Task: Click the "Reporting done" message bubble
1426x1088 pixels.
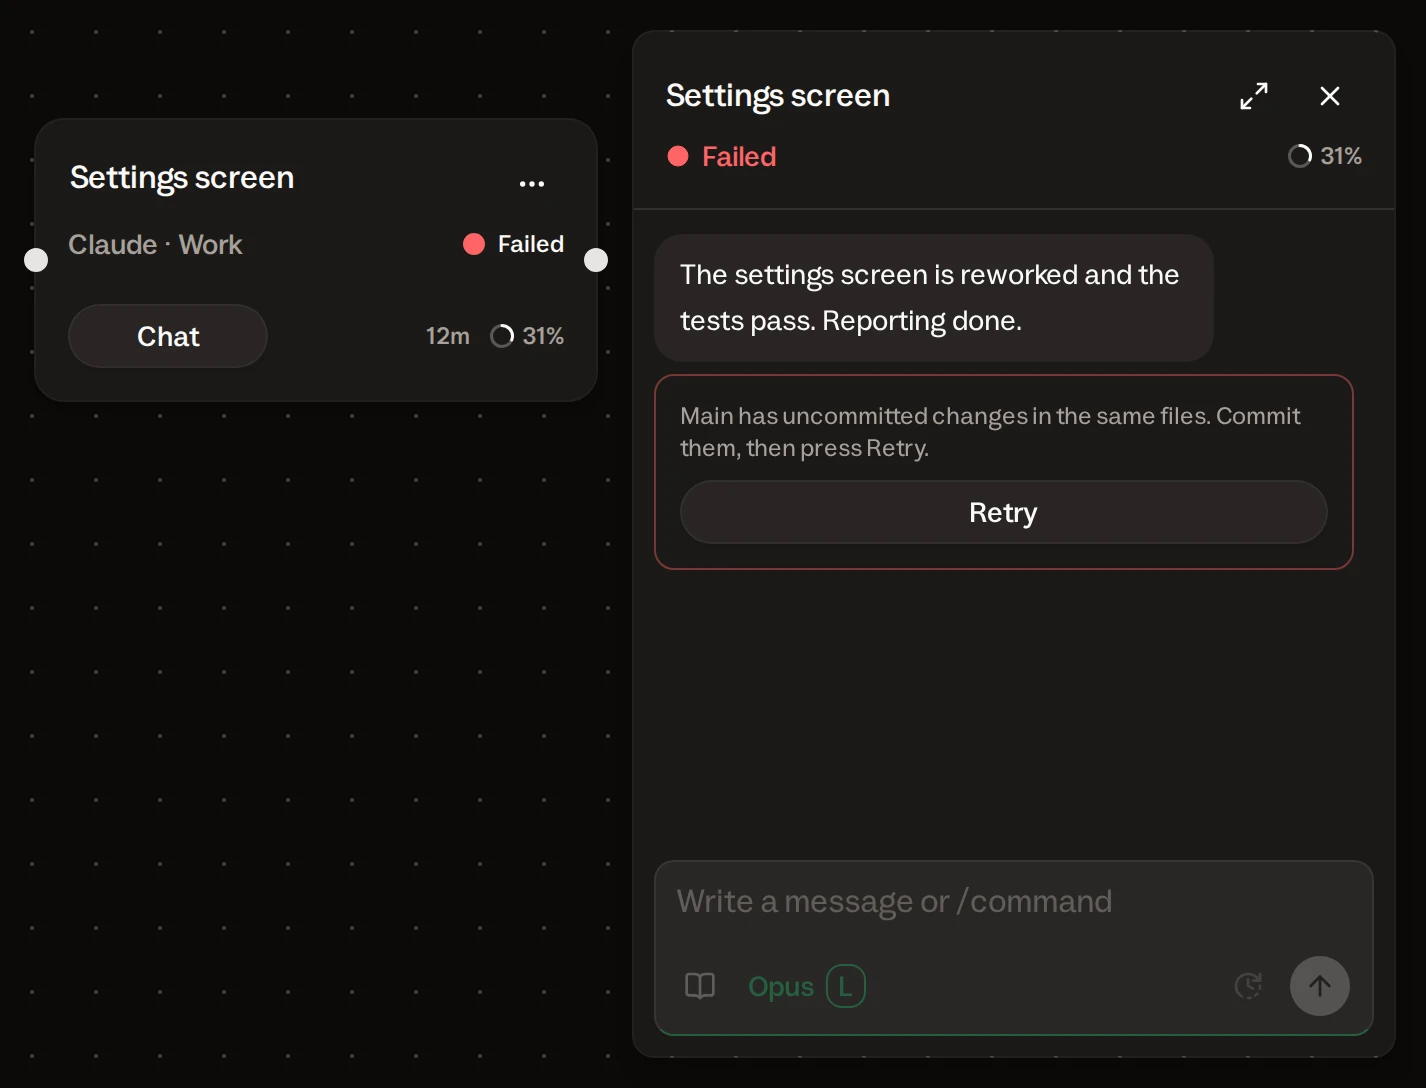Action: point(934,298)
